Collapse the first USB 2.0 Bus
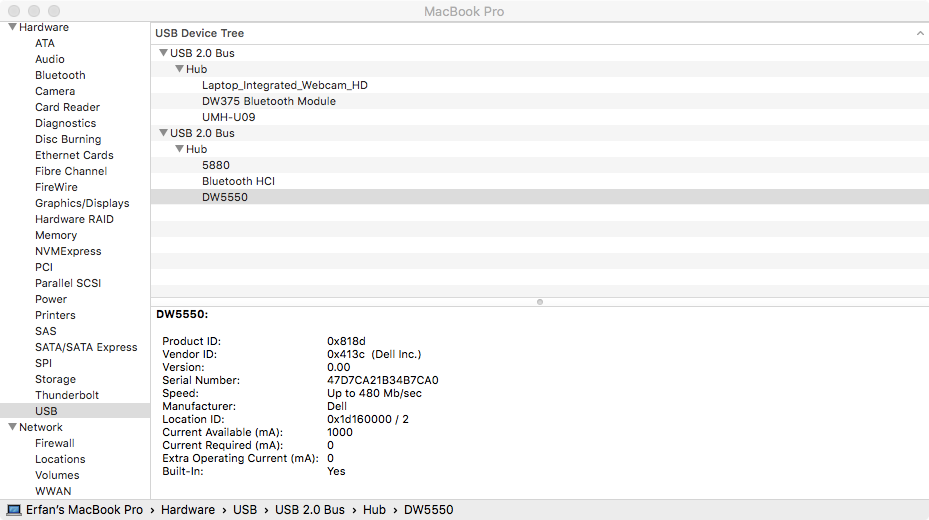Image resolution: width=929 pixels, height=520 pixels. pyautogui.click(x=163, y=53)
